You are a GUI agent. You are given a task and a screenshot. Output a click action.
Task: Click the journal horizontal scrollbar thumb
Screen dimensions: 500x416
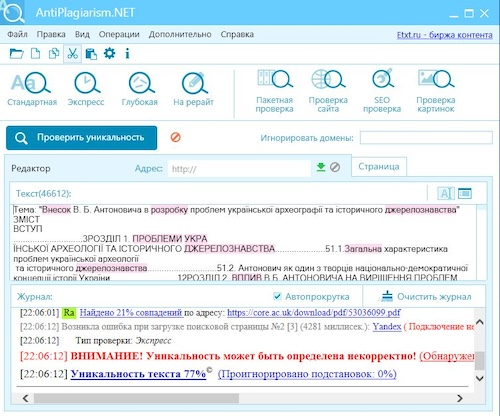[x=136, y=398]
